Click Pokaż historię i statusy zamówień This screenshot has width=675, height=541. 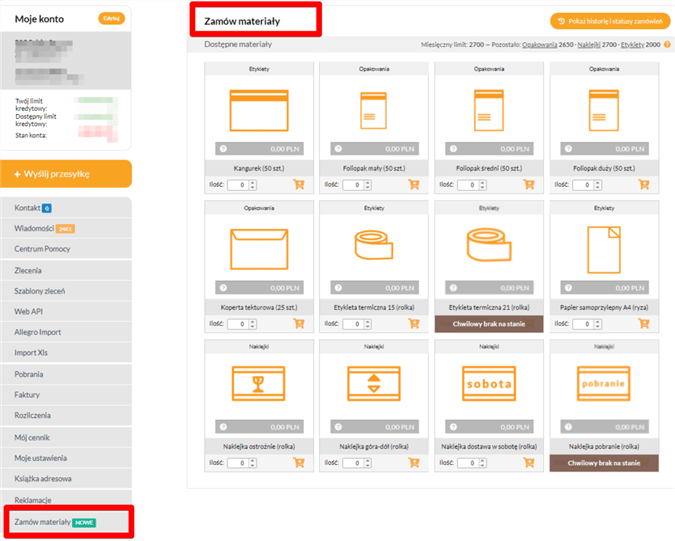tap(609, 20)
